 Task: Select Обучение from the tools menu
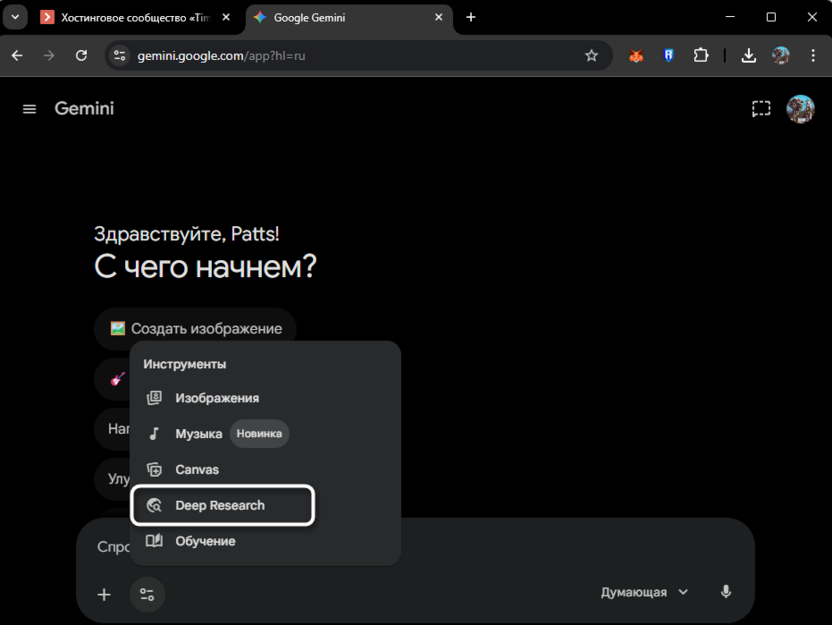[265, 541]
